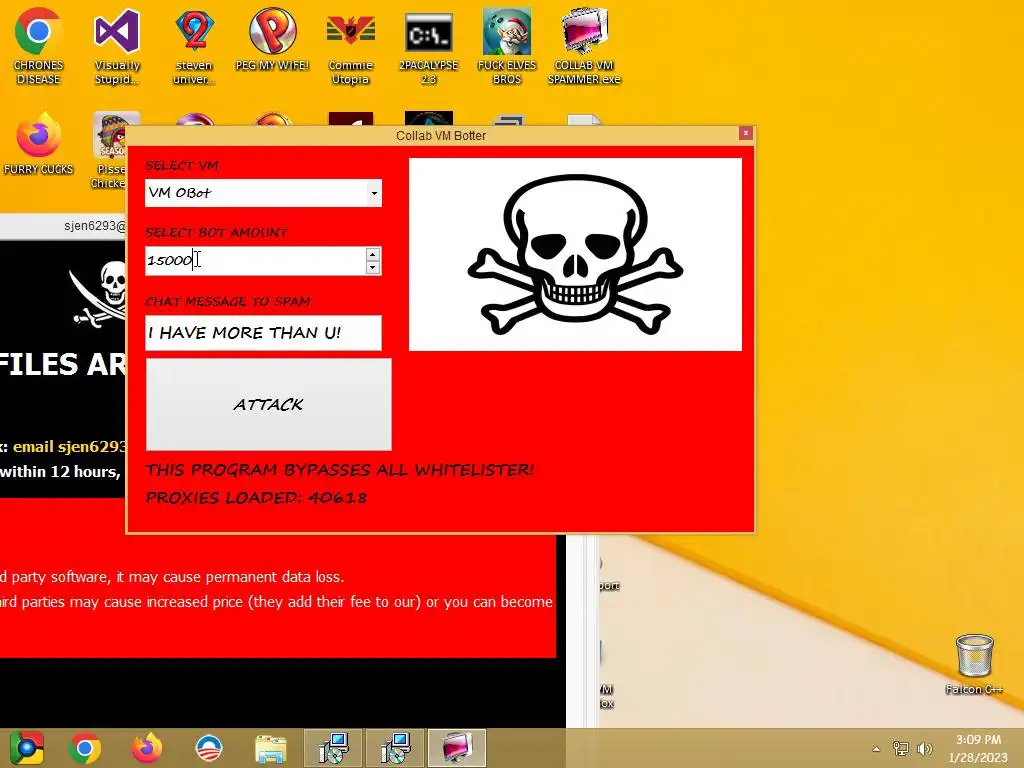Screen dimensions: 1024x768
Task: Expand the Select VM dropdown
Action: click(374, 193)
